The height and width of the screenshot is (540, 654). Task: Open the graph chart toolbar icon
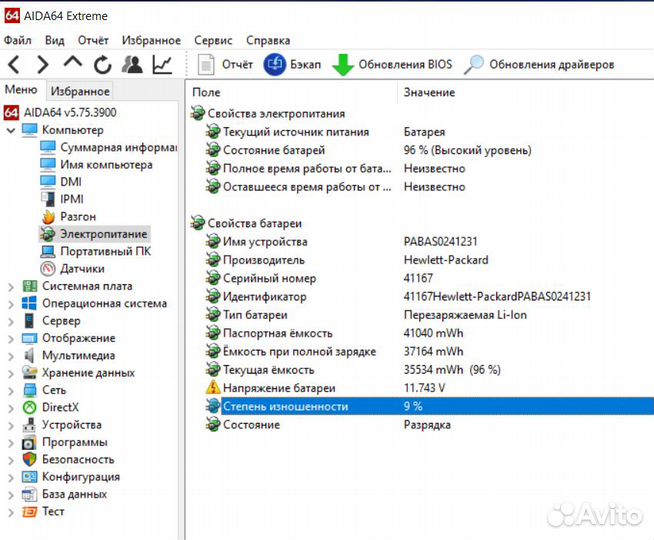[x=162, y=65]
